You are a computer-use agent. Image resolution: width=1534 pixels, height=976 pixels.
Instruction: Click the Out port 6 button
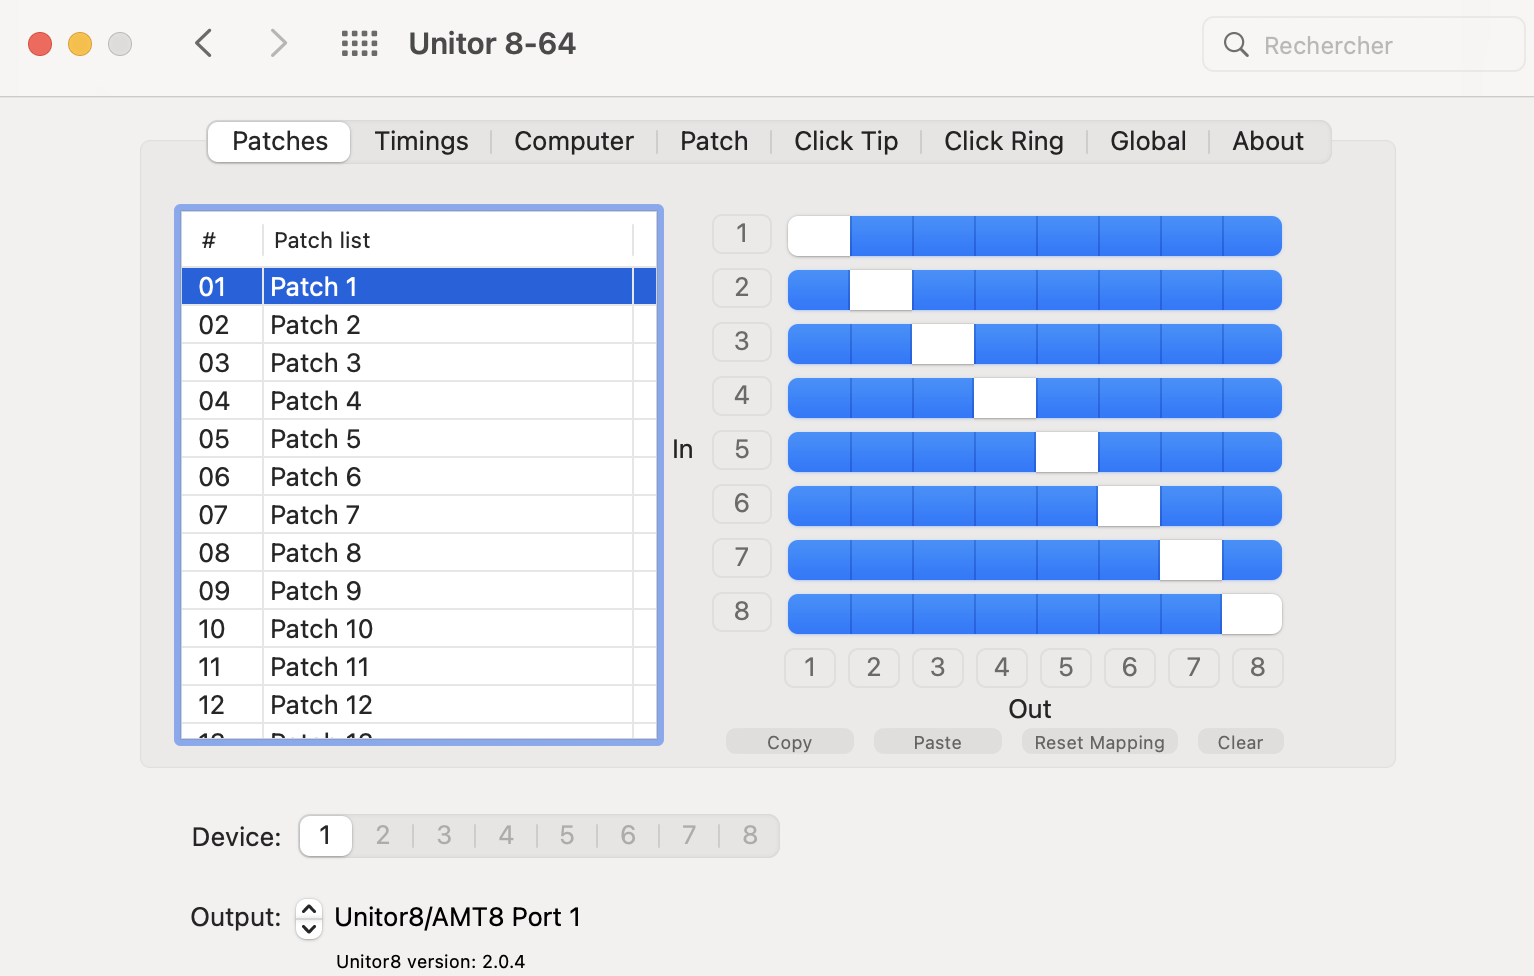[1129, 667]
